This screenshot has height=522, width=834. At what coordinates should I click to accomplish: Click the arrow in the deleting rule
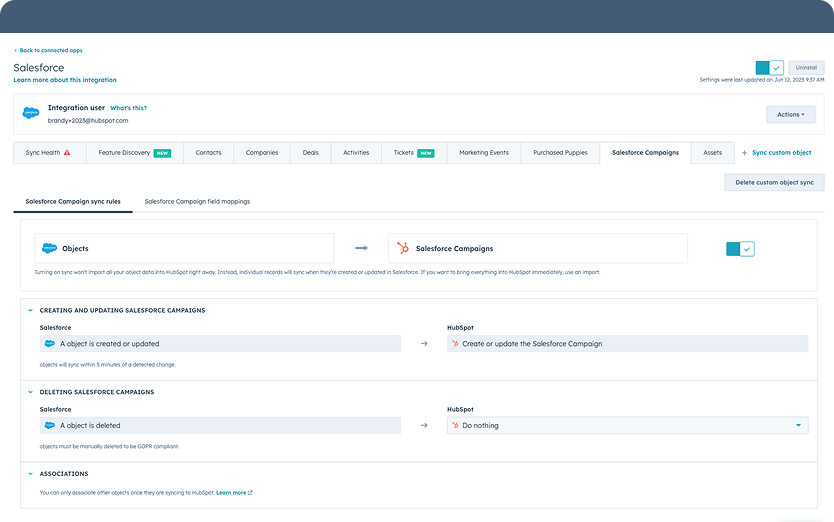click(424, 425)
